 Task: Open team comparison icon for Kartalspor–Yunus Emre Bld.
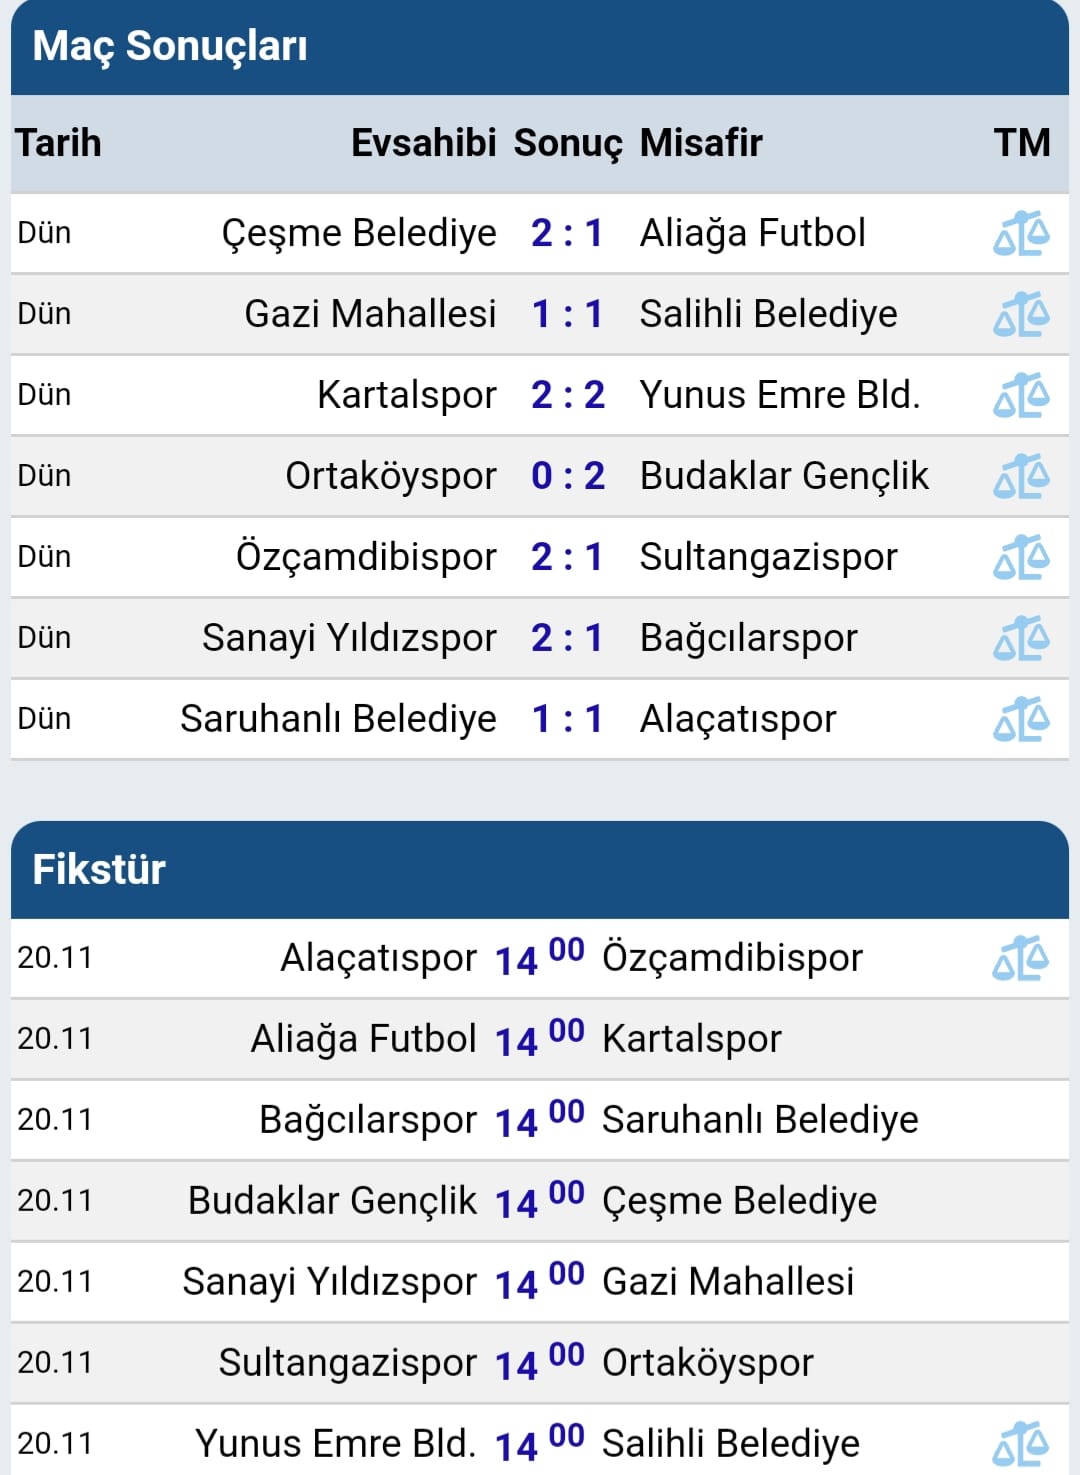[x=1021, y=396]
